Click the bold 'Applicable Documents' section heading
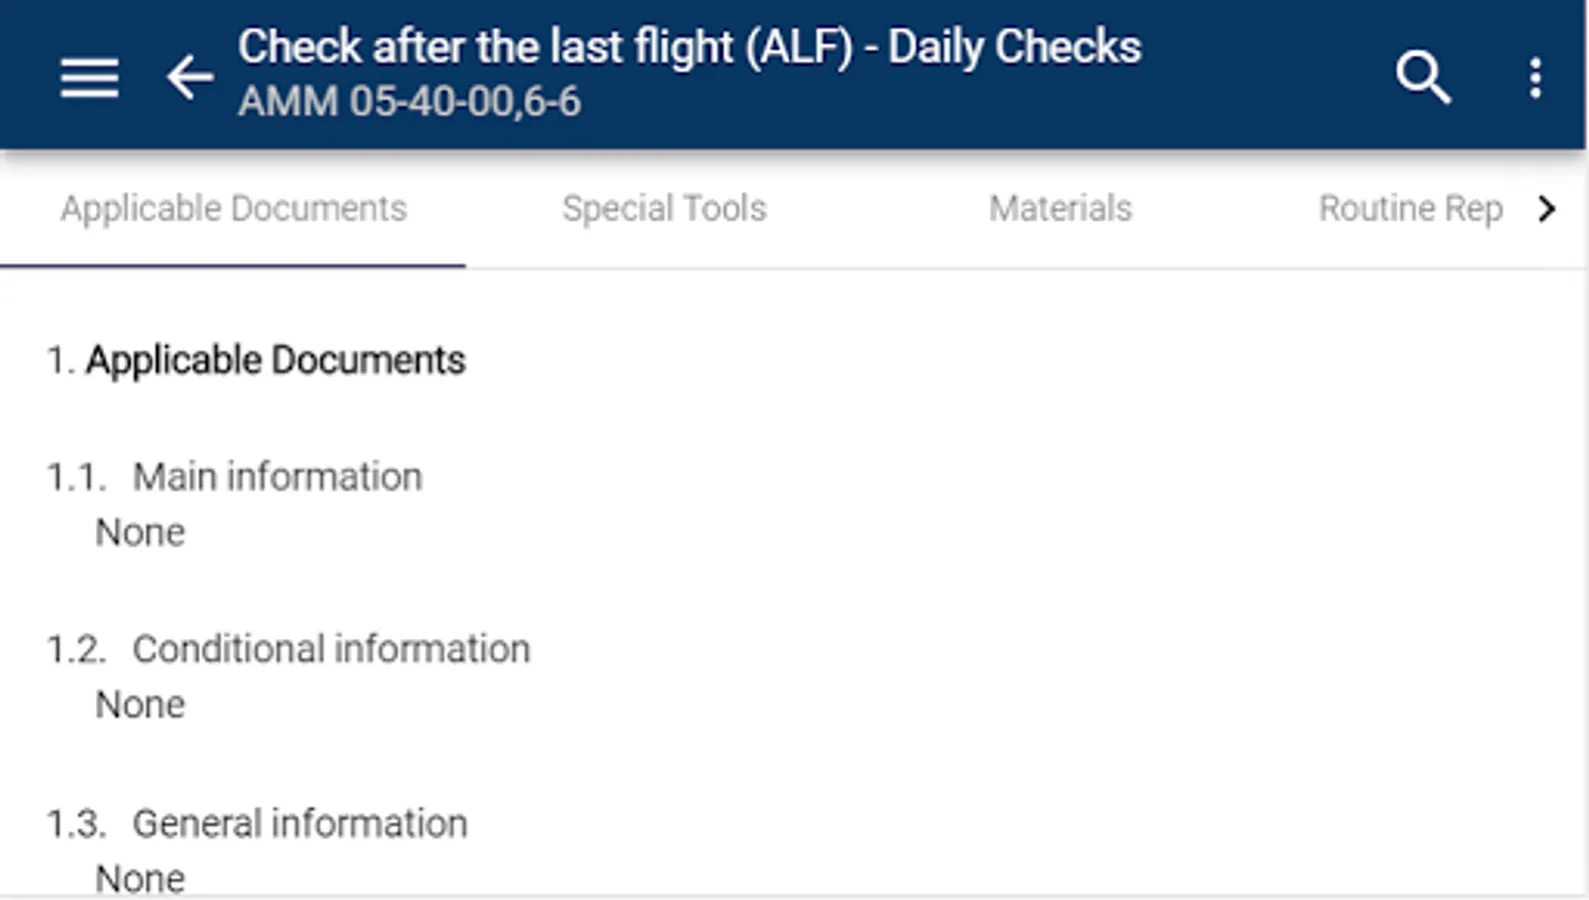This screenshot has width=1589, height=900. [275, 360]
